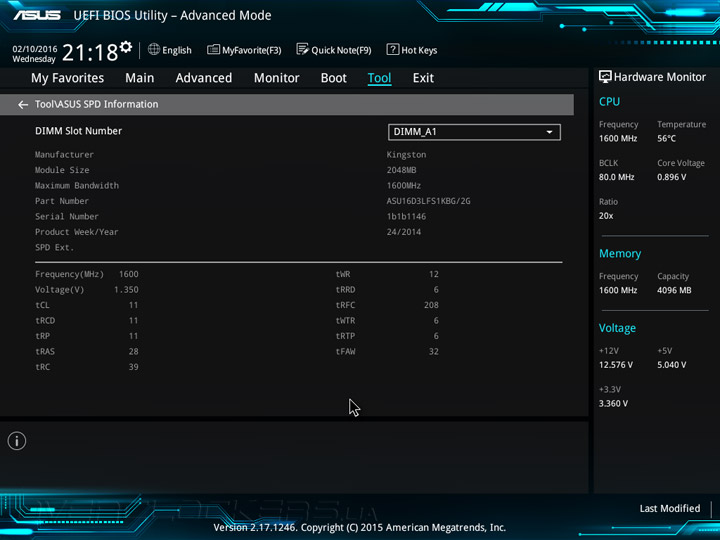Click the tRTP timing label
Screen dimensions: 720x540
[345, 336]
